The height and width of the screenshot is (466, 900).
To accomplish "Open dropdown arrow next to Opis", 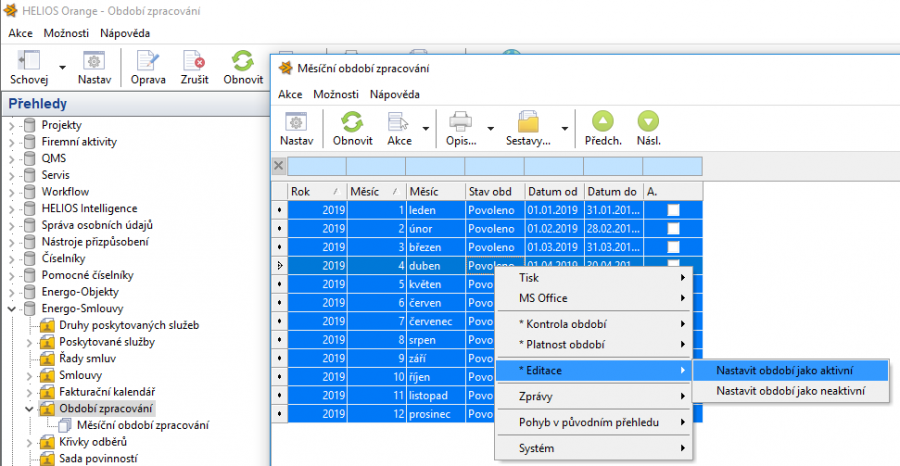I will pos(490,129).
